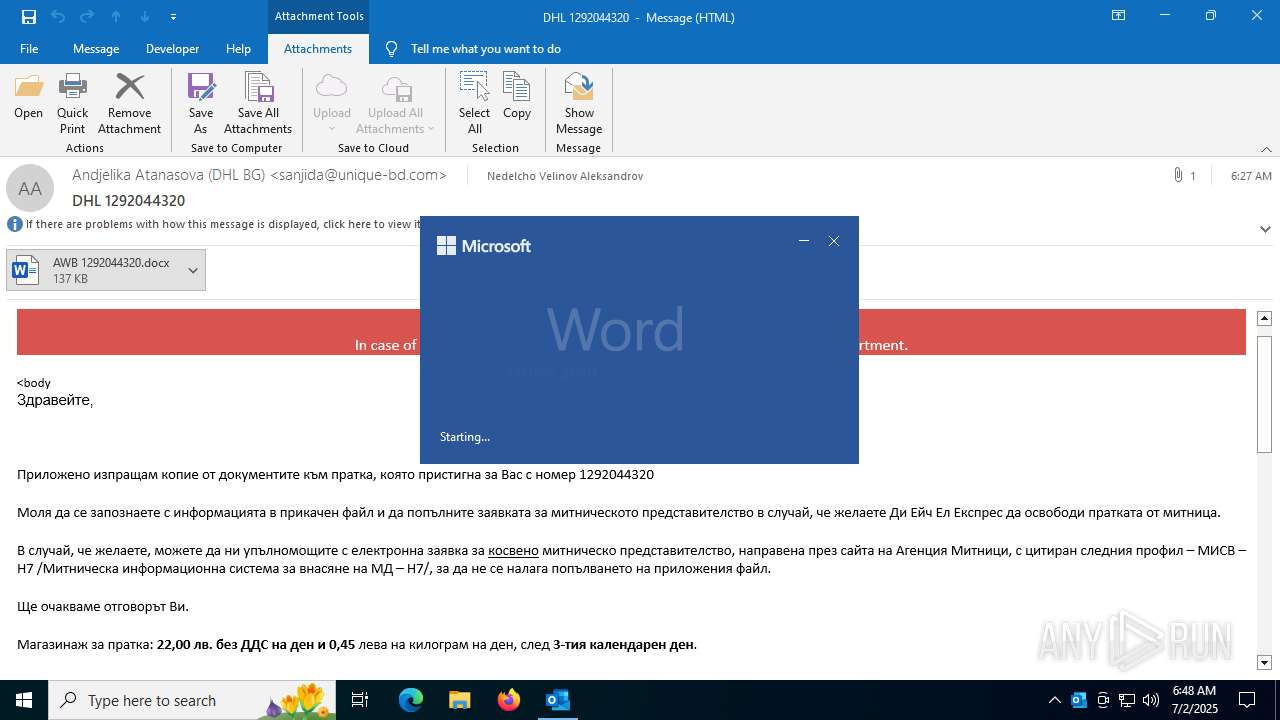This screenshot has height=720, width=1280.
Task: Expand the message header with the chevron
Action: pos(1265,229)
